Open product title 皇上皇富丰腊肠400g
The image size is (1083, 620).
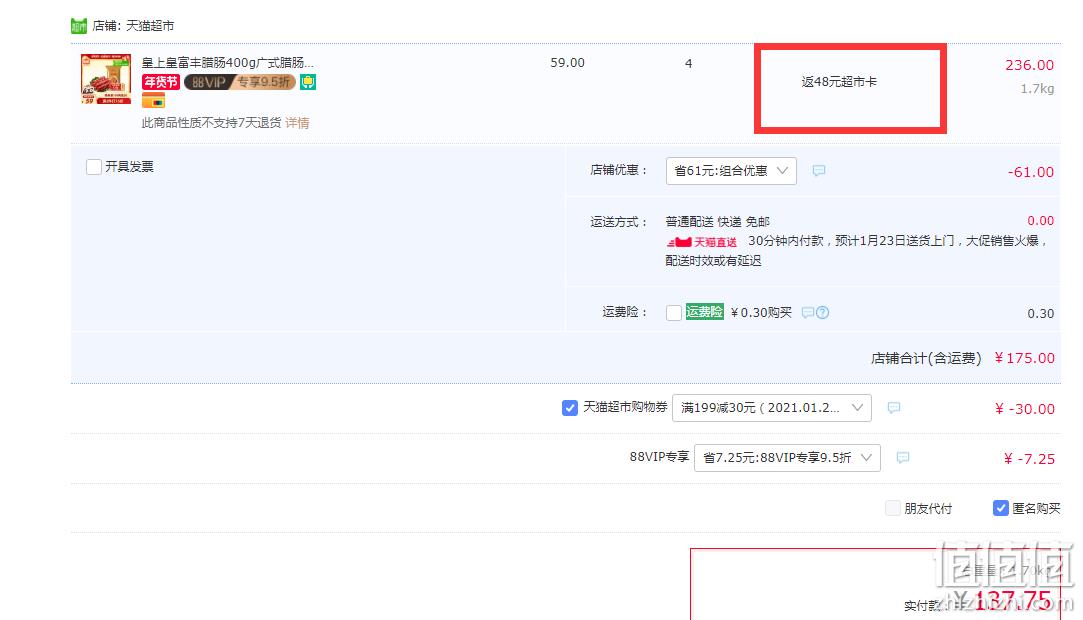pyautogui.click(x=228, y=63)
